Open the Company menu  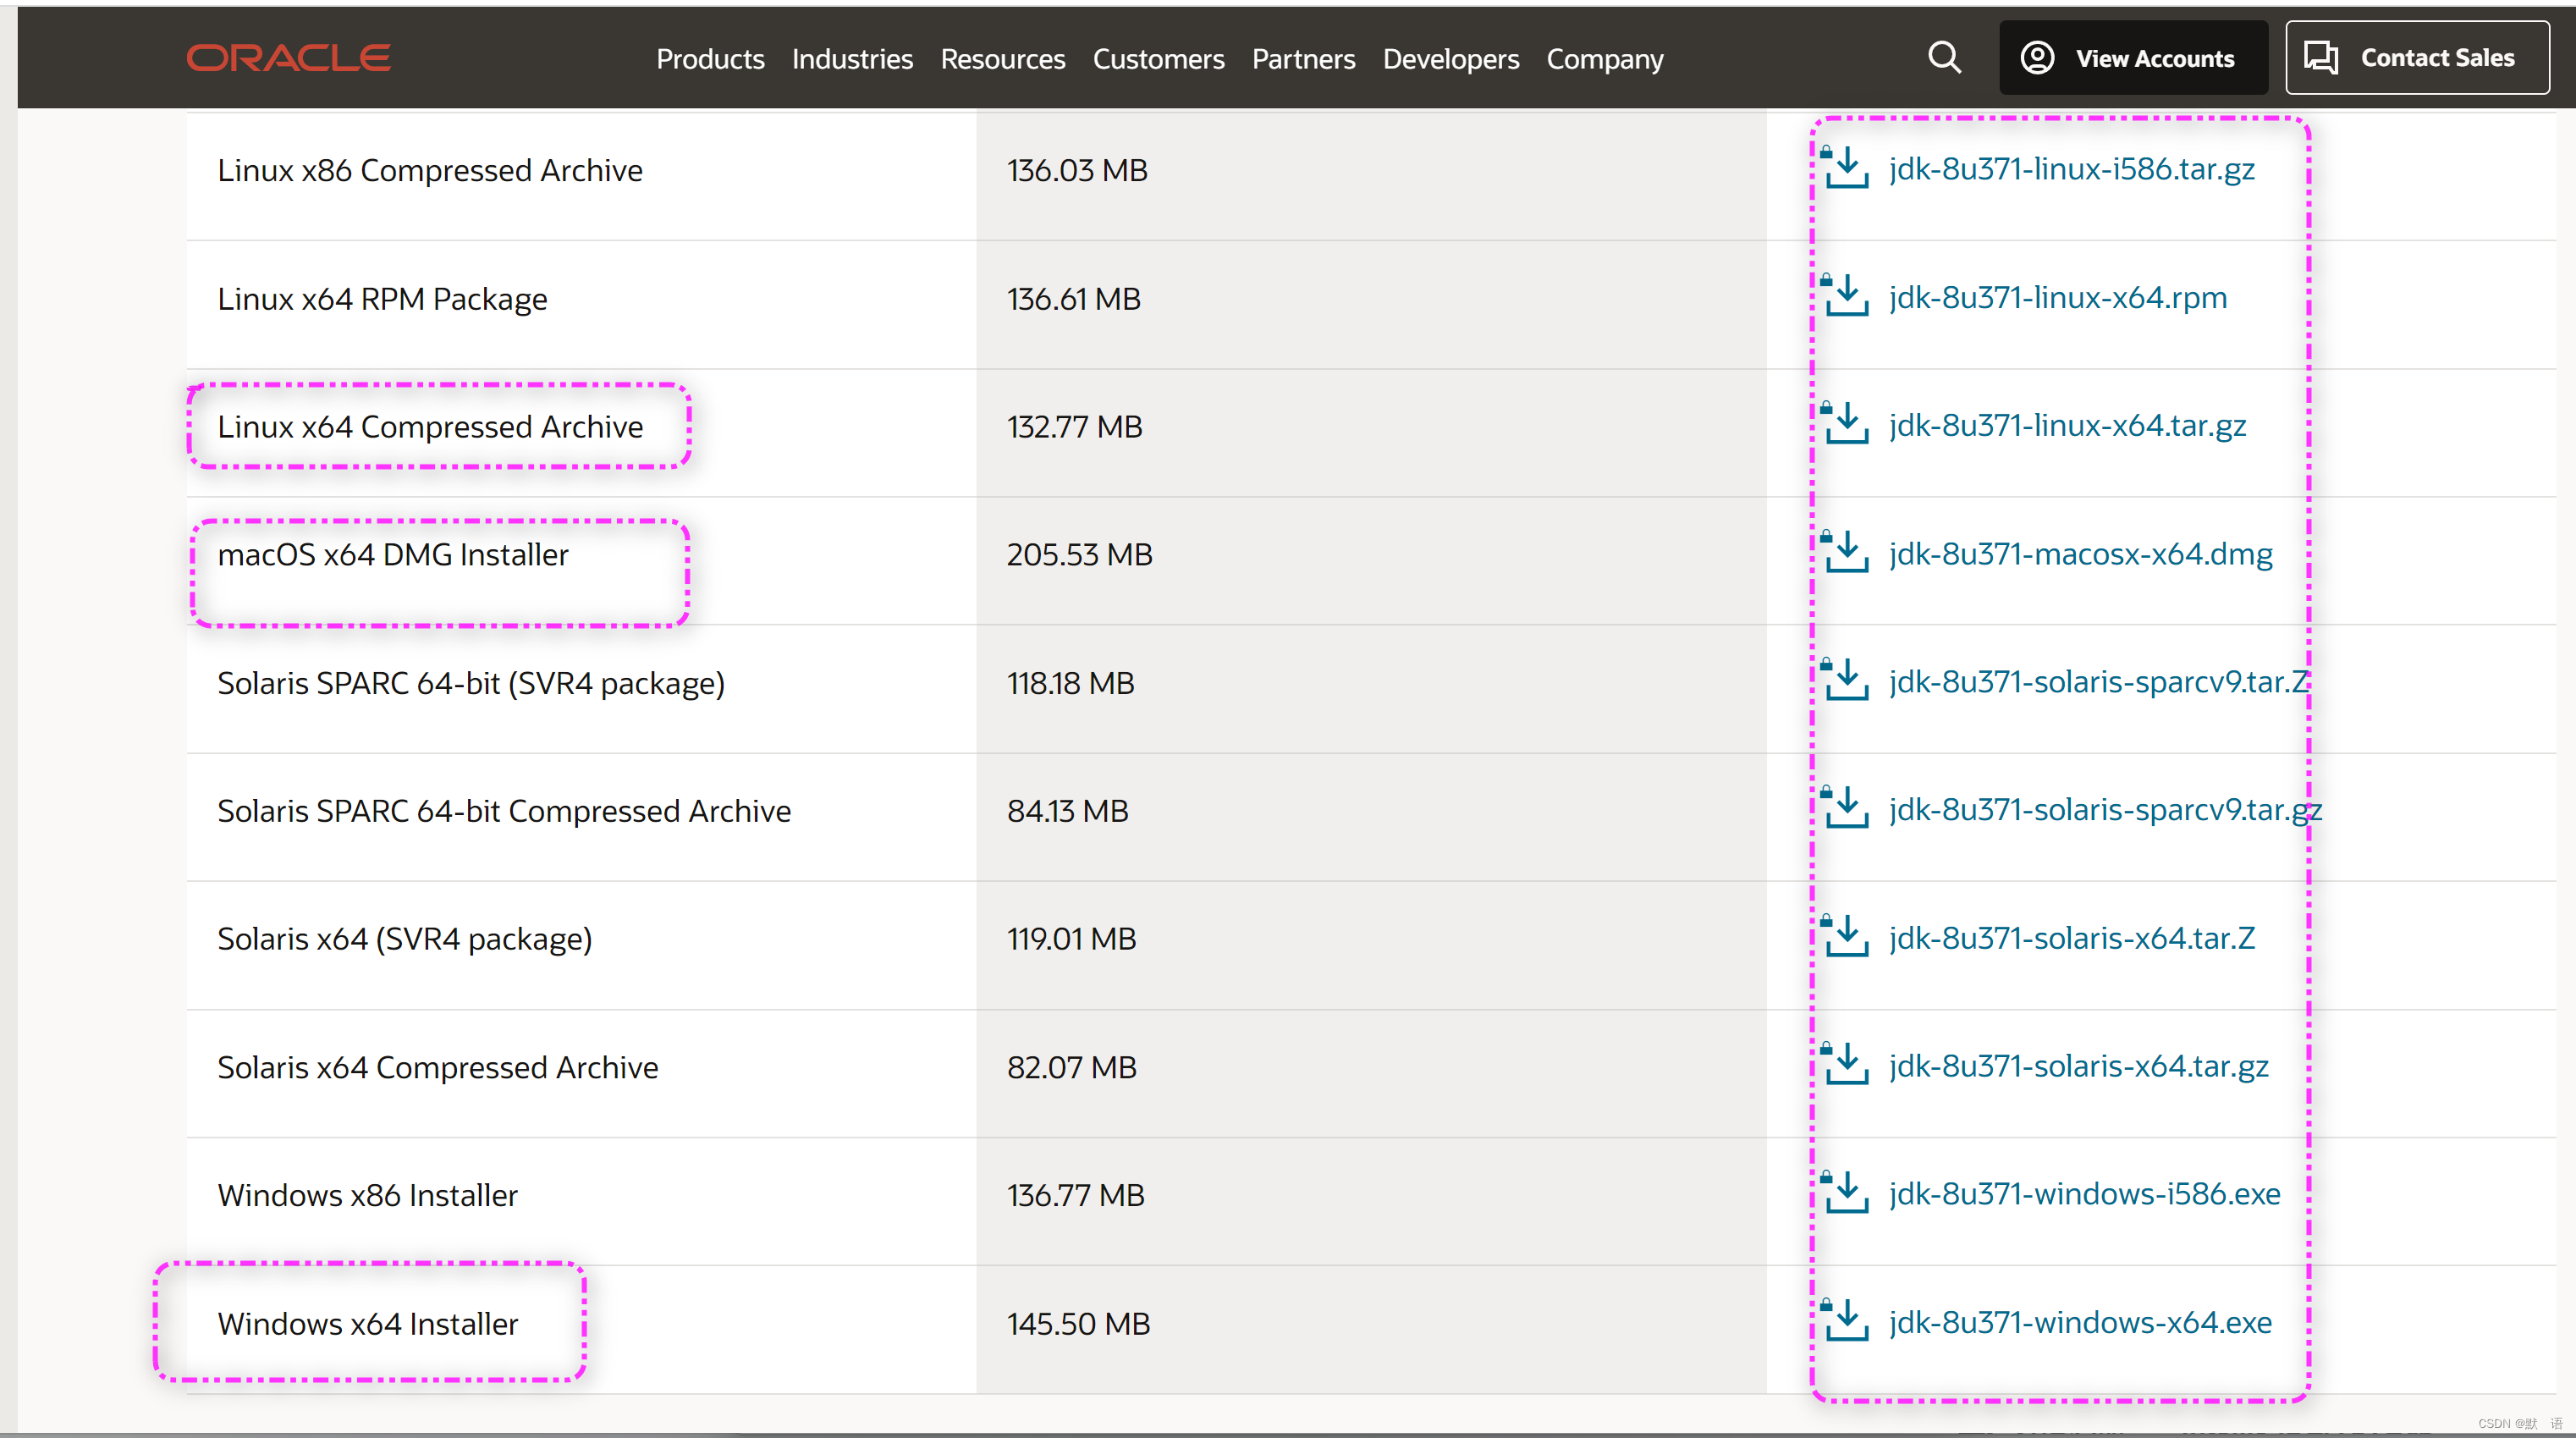point(1604,59)
